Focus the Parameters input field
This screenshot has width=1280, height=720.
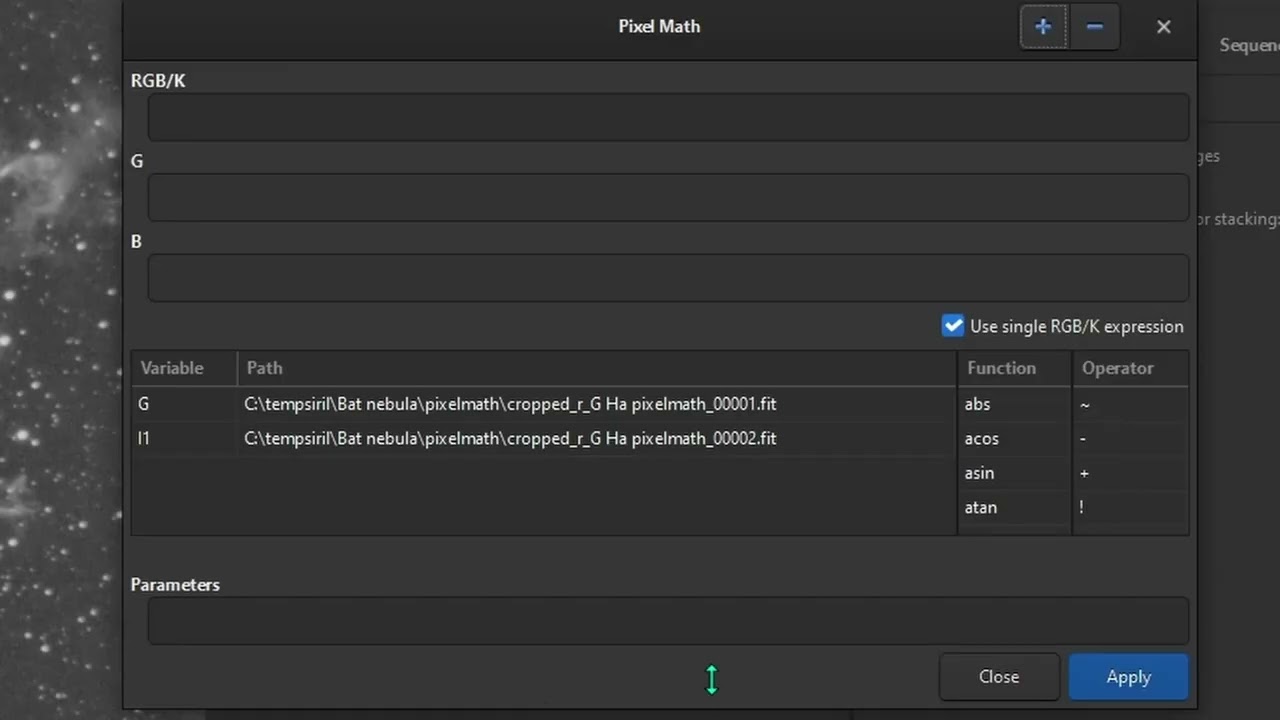[x=668, y=621]
